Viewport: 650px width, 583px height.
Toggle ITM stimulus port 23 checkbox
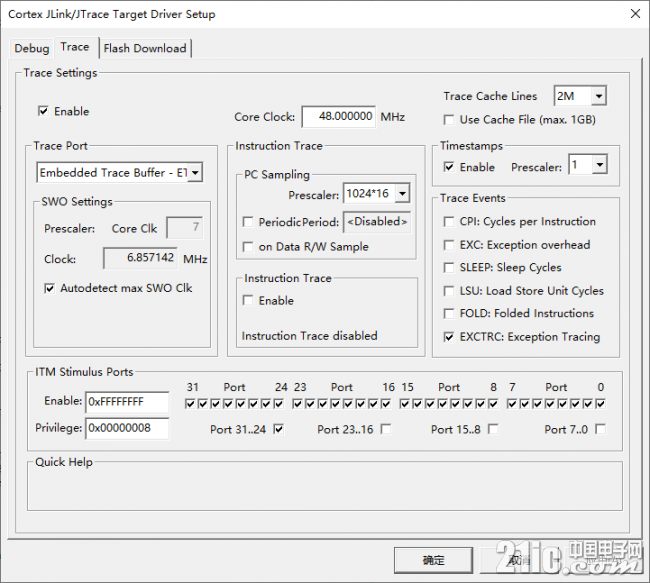(x=297, y=403)
